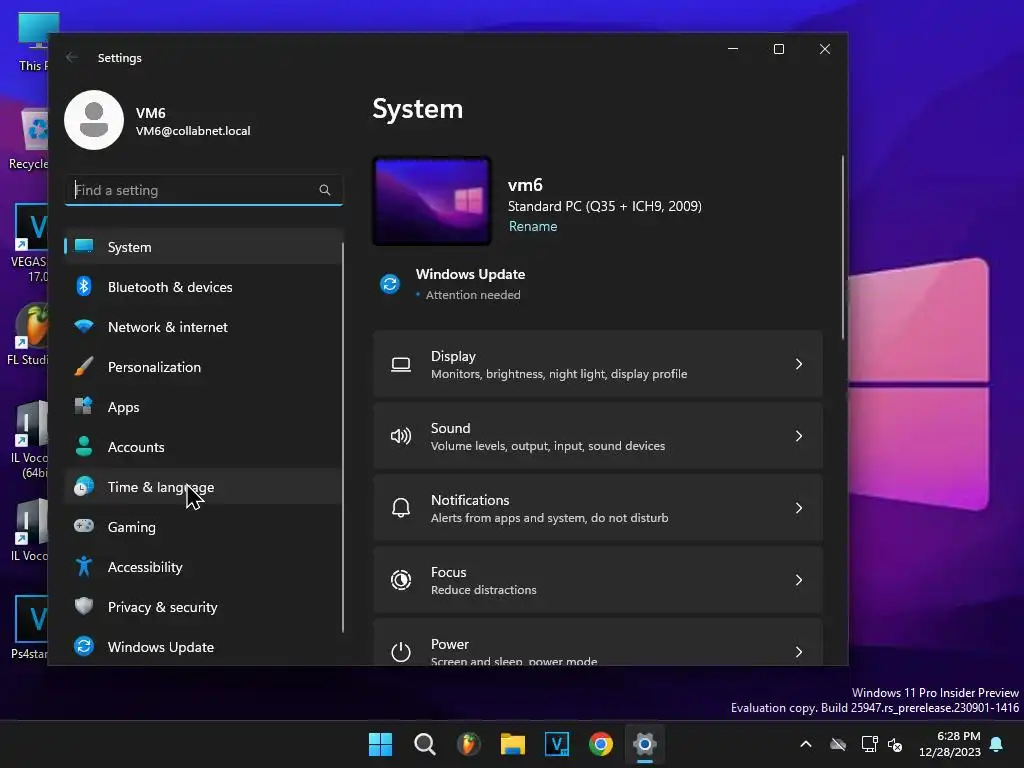Open Network & internet settings
The width and height of the screenshot is (1024, 768).
click(203, 327)
